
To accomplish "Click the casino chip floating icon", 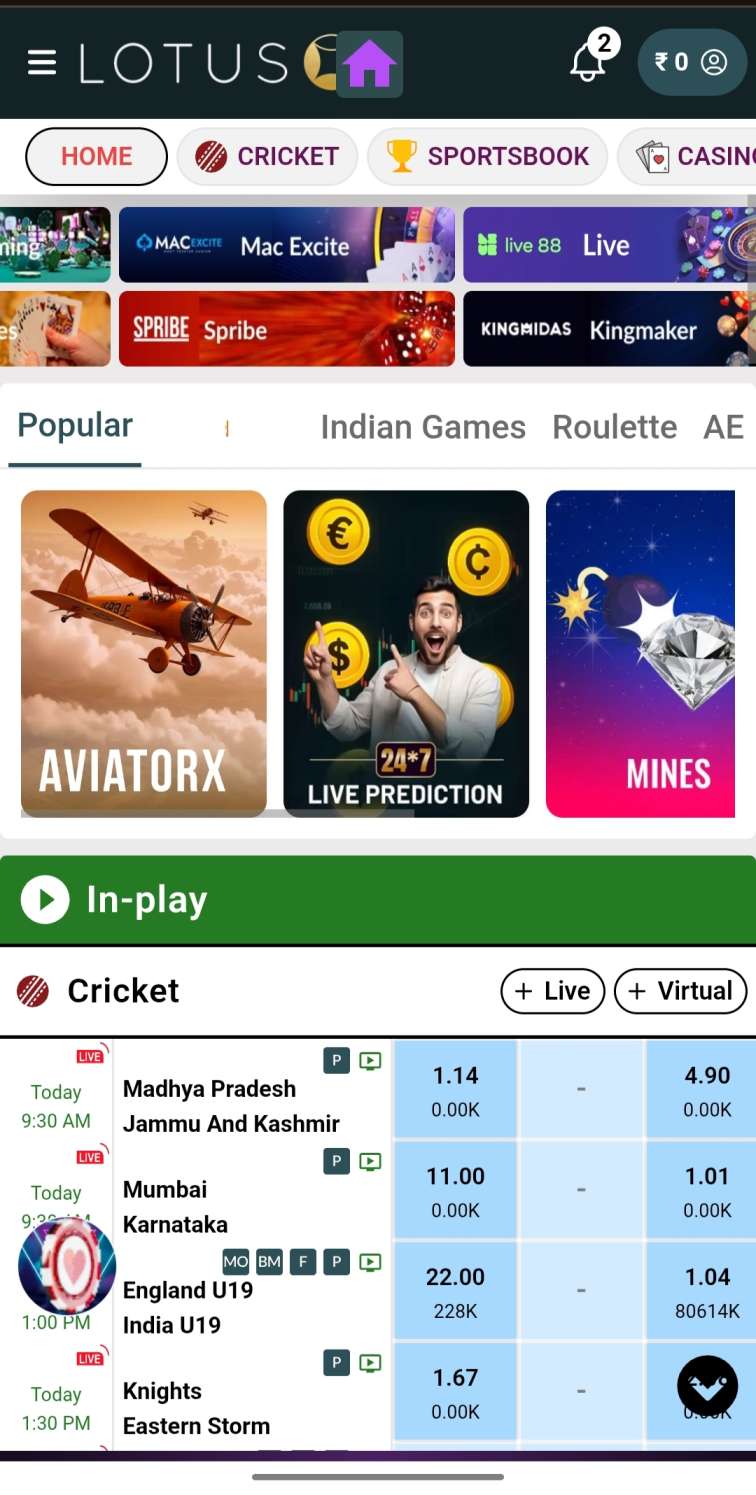I will click(x=67, y=1266).
